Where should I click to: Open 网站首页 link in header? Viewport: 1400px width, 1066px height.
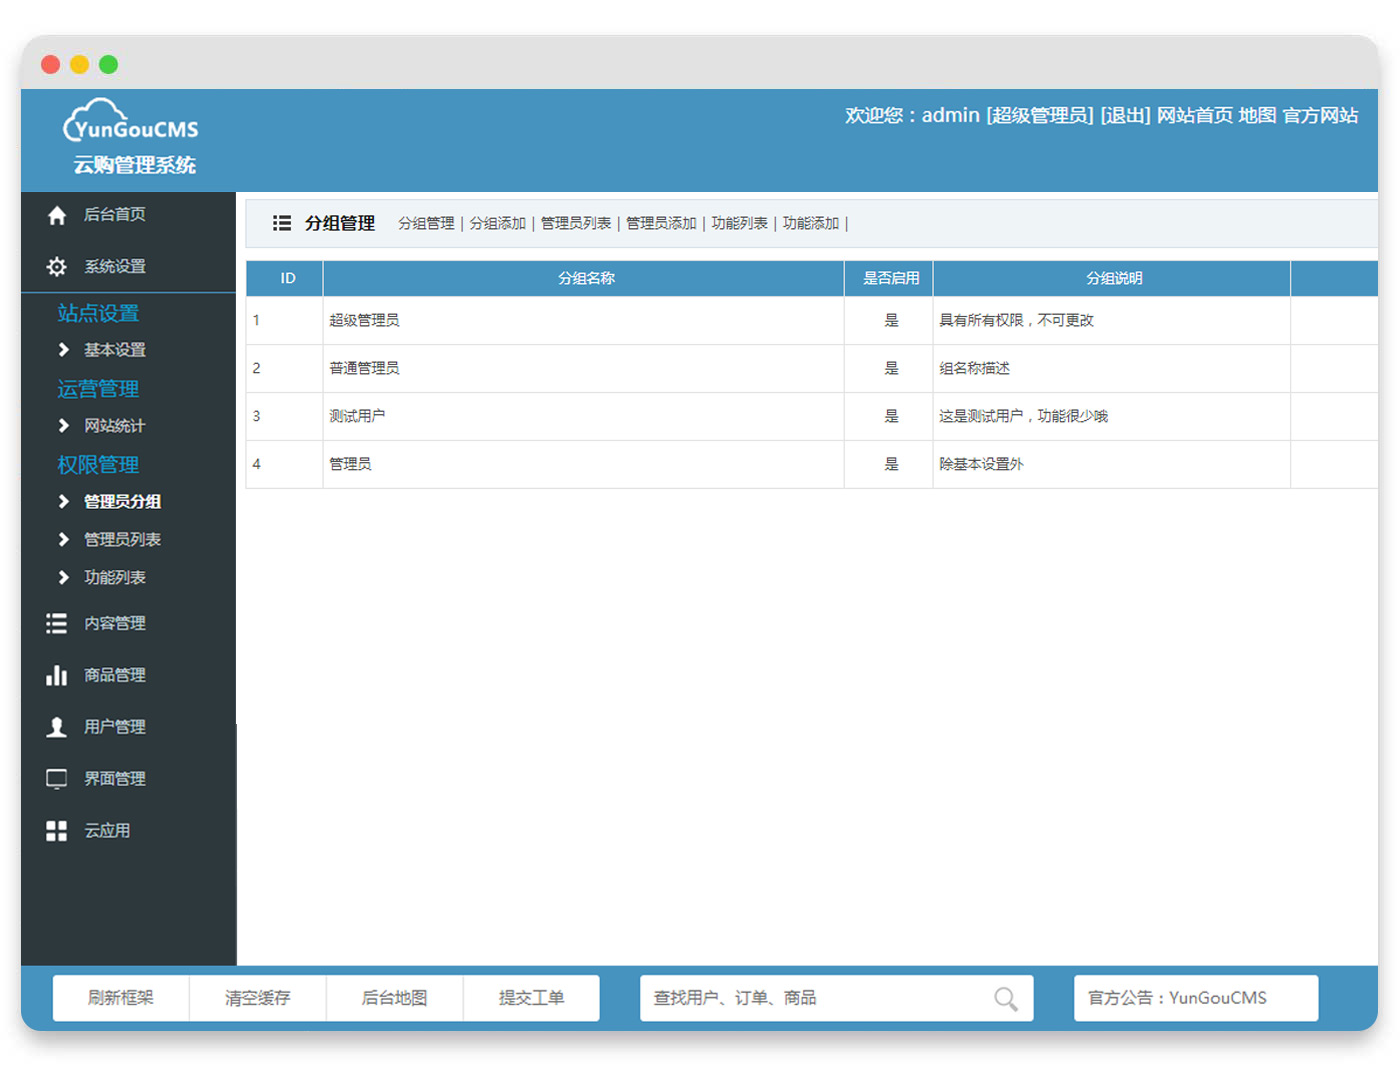[1195, 116]
